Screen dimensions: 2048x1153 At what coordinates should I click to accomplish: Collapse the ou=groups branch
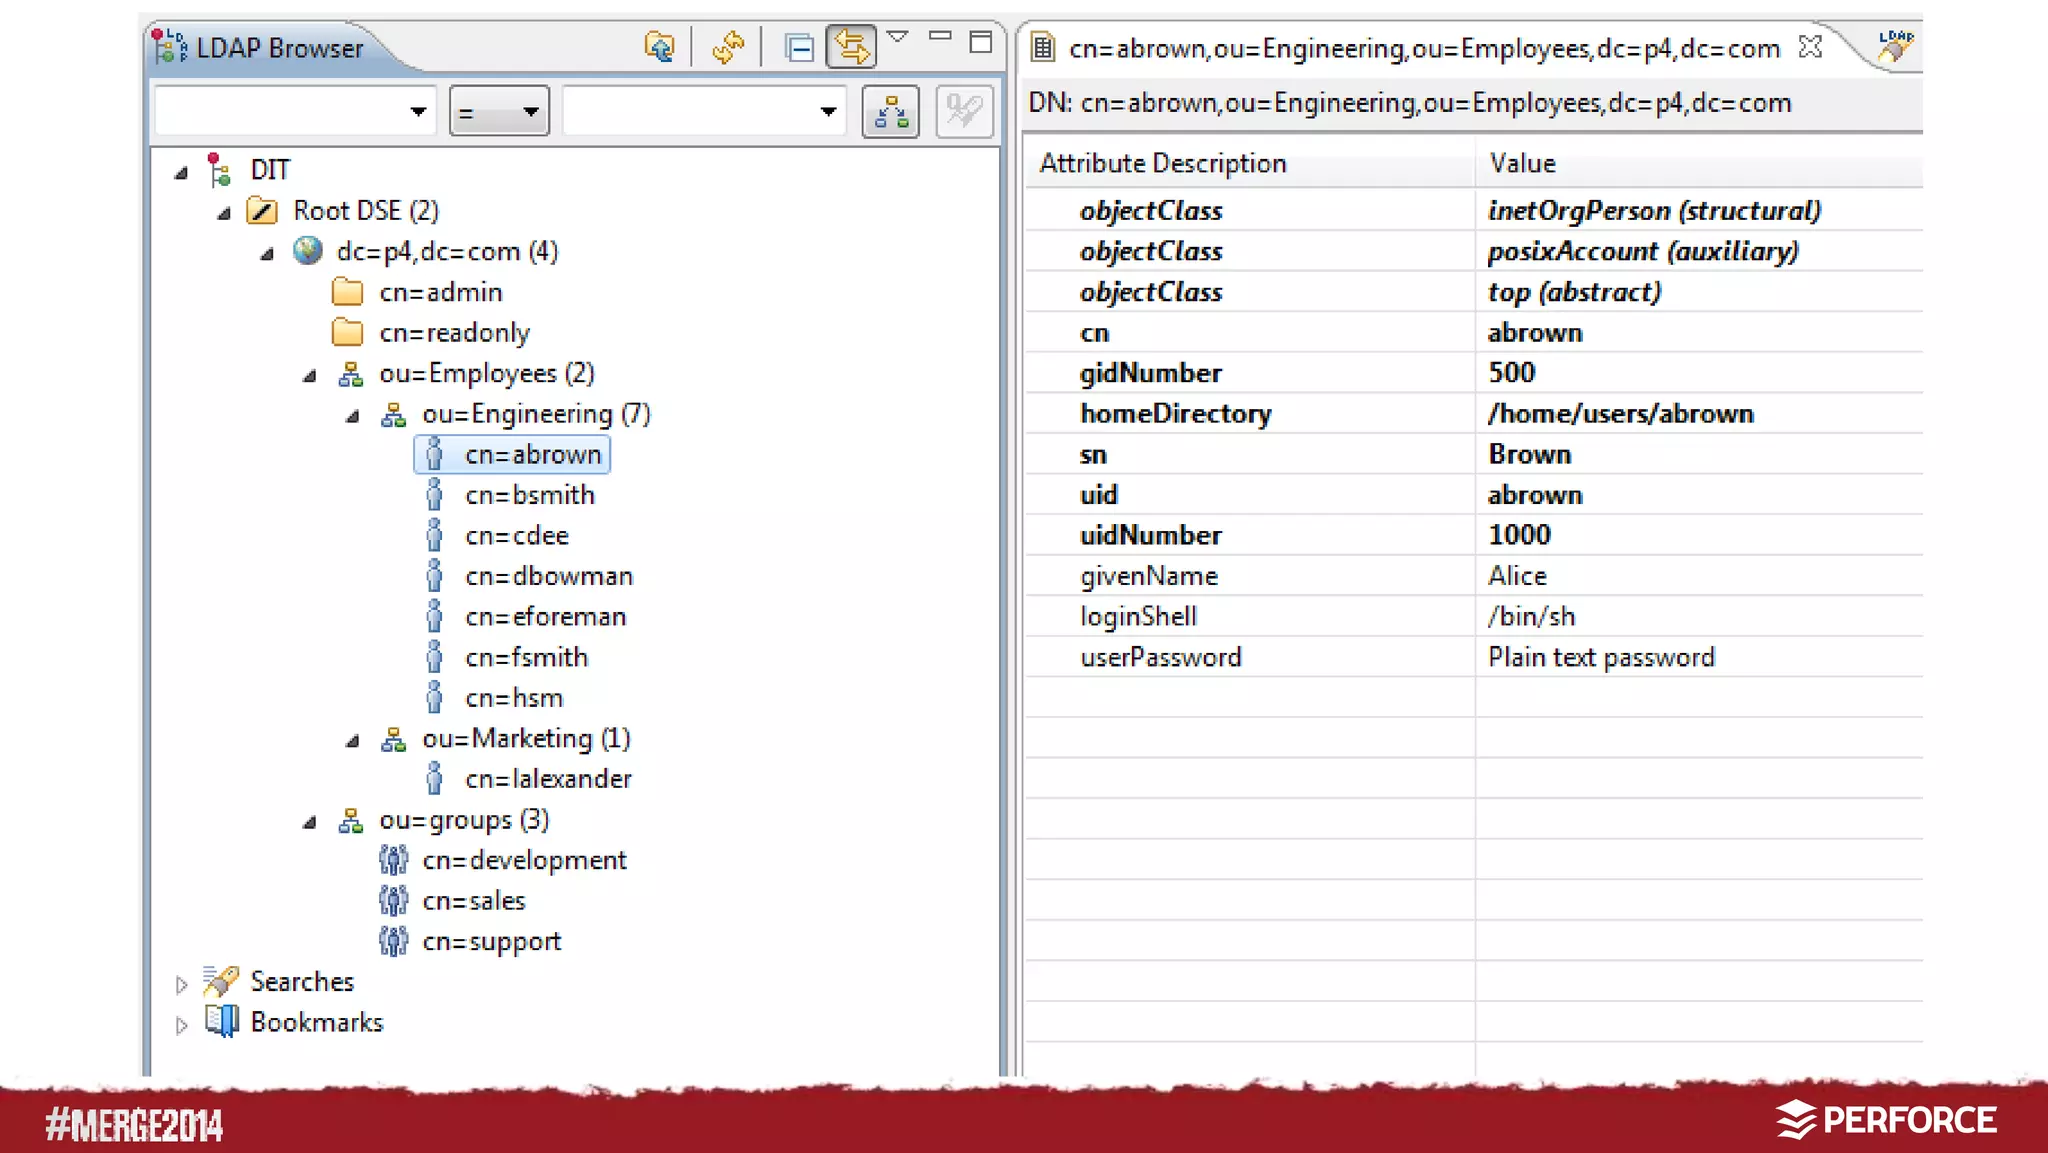click(310, 822)
